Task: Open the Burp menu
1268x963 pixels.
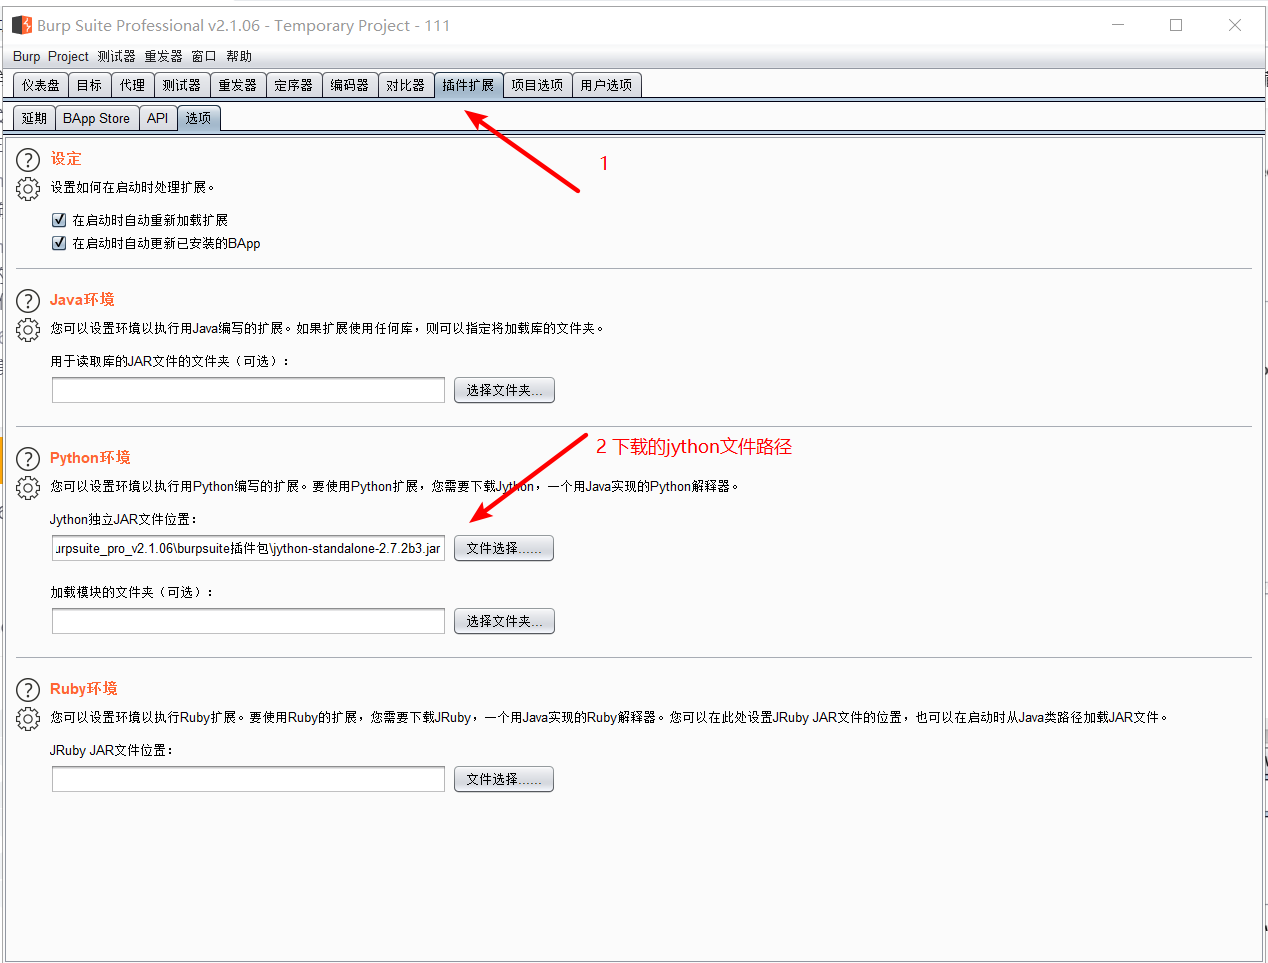Action: (x=26, y=56)
